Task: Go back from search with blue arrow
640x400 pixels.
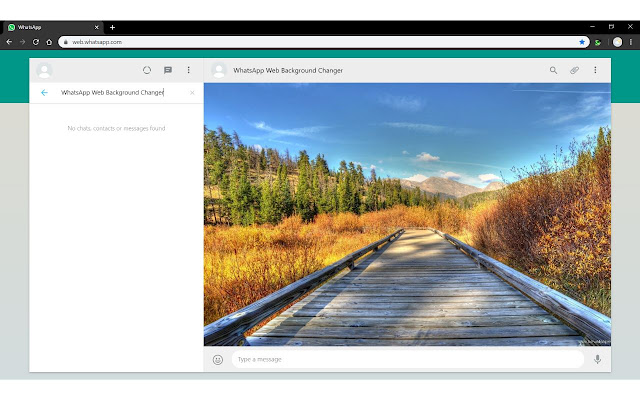Action: coord(44,93)
